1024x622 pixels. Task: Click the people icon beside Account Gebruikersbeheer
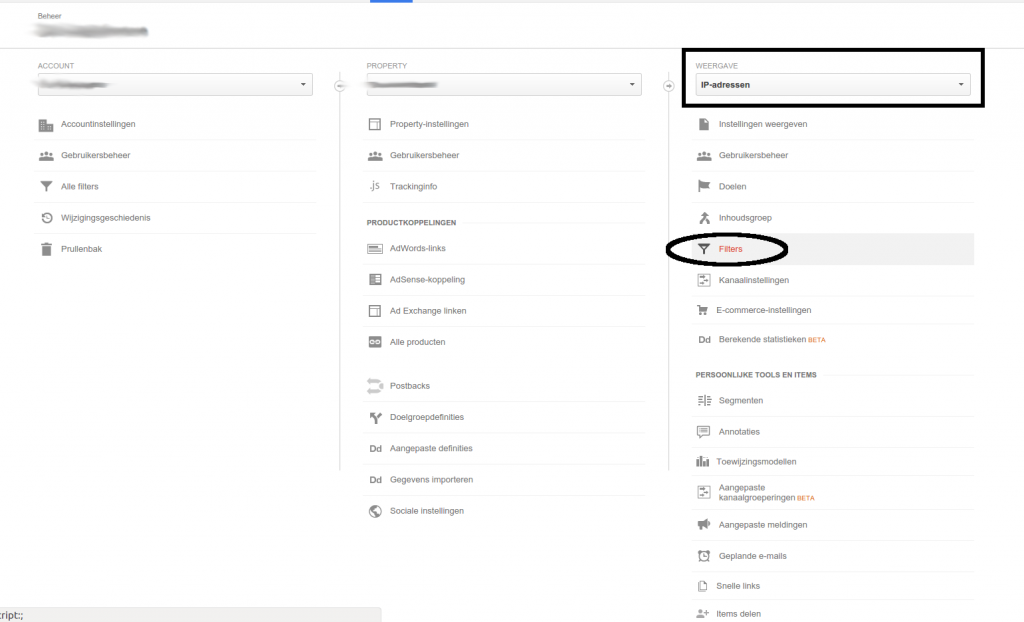coord(46,156)
